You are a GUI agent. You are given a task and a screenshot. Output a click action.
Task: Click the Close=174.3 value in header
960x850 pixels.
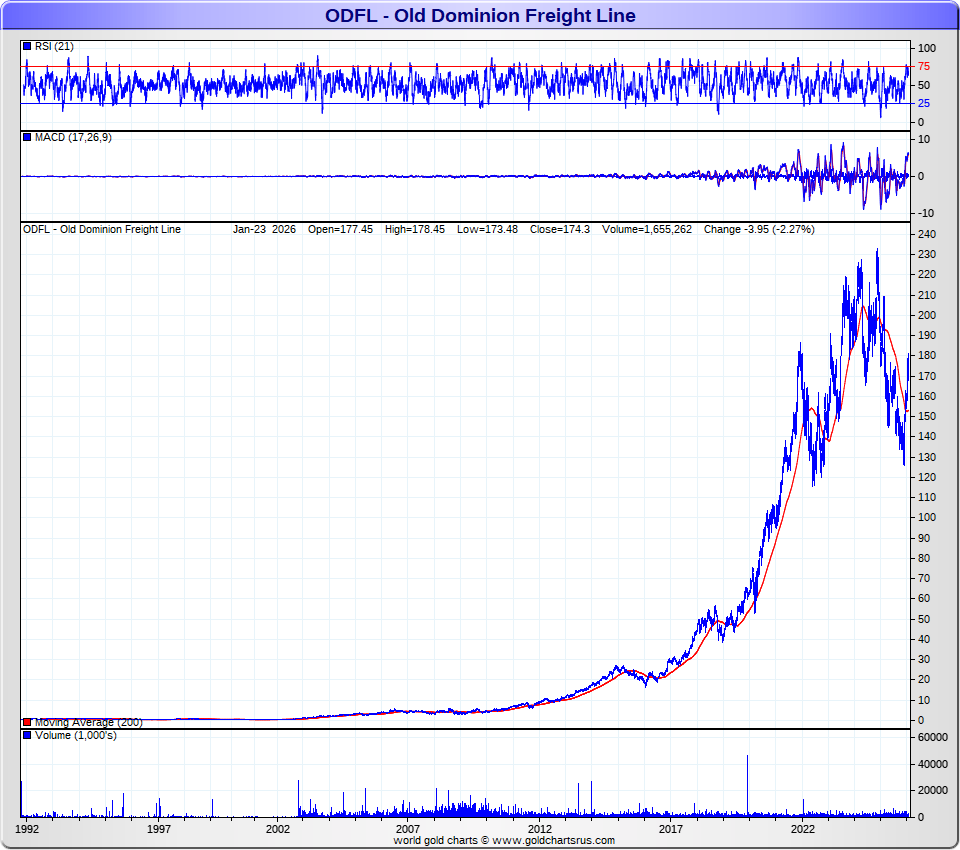click(x=560, y=229)
